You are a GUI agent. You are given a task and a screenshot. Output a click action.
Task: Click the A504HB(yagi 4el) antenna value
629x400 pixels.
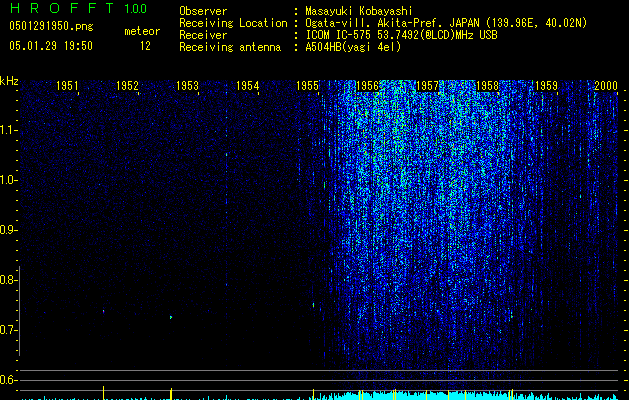[353, 47]
